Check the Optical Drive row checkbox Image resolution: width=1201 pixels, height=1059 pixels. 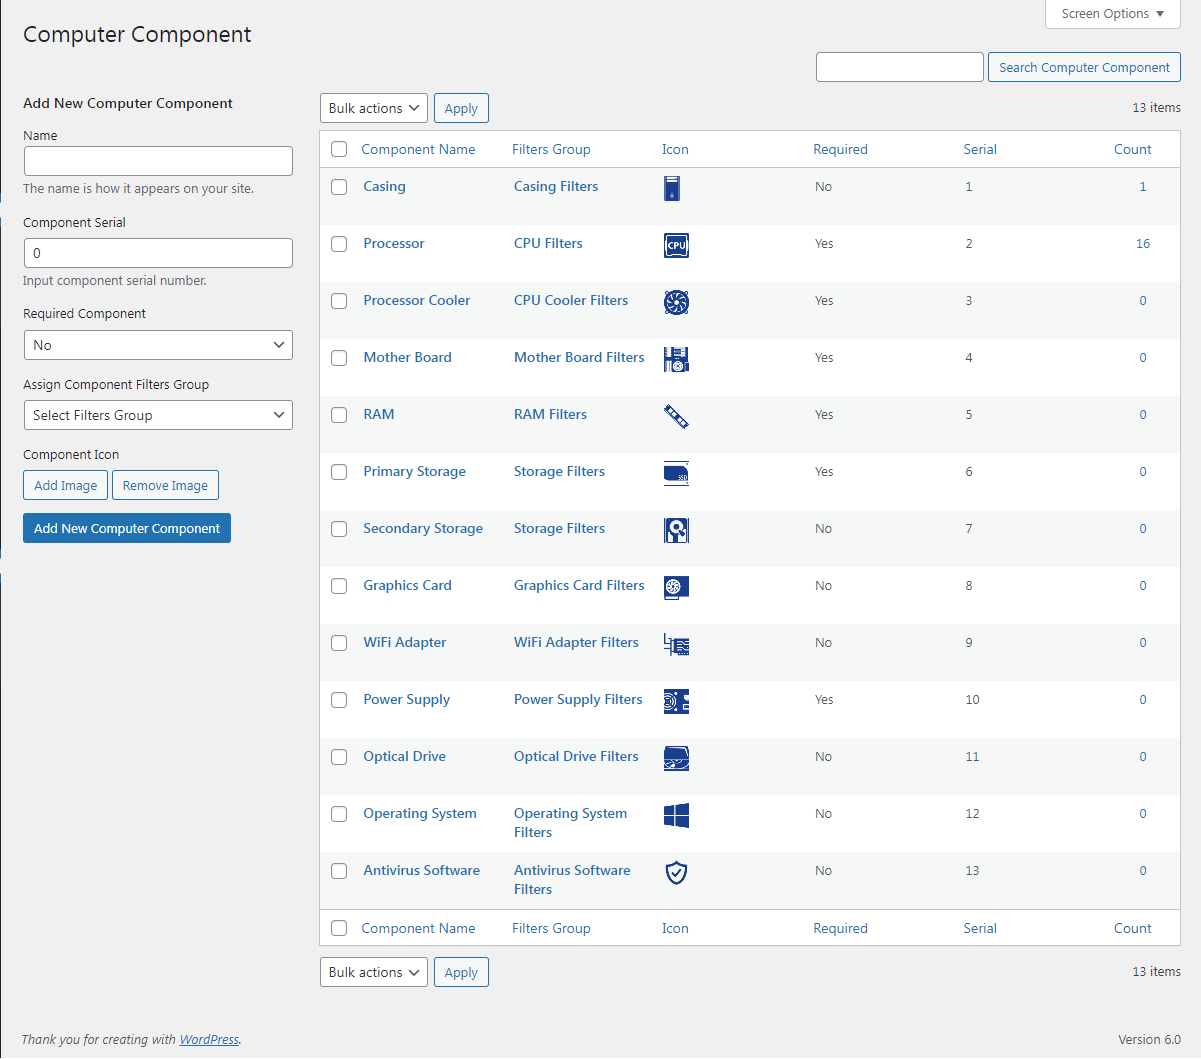(x=339, y=757)
